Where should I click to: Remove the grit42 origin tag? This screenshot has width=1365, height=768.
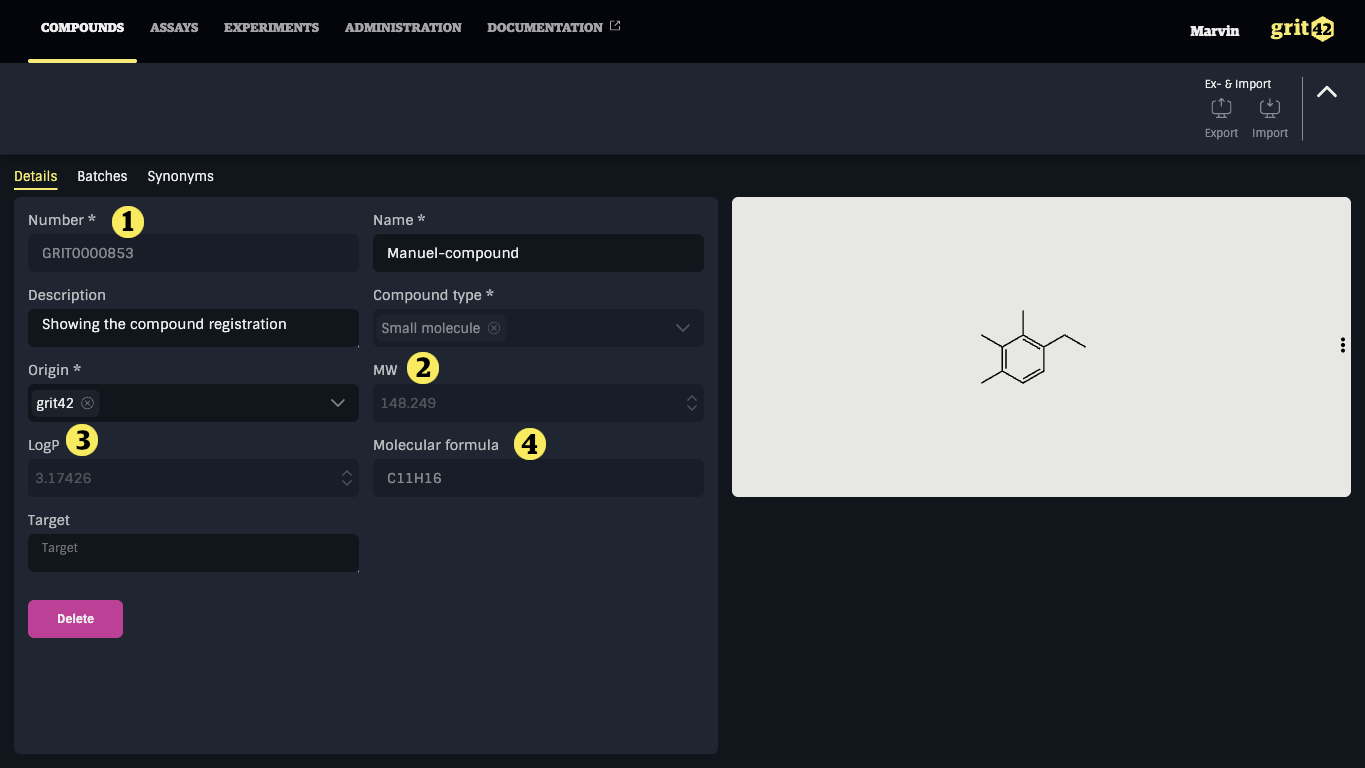88,403
